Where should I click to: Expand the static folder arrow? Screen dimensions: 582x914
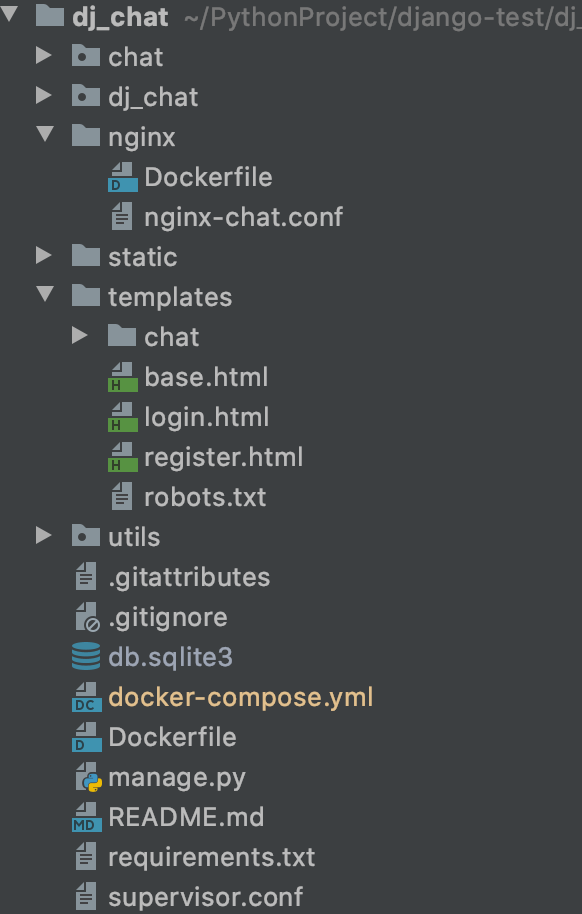click(x=44, y=256)
